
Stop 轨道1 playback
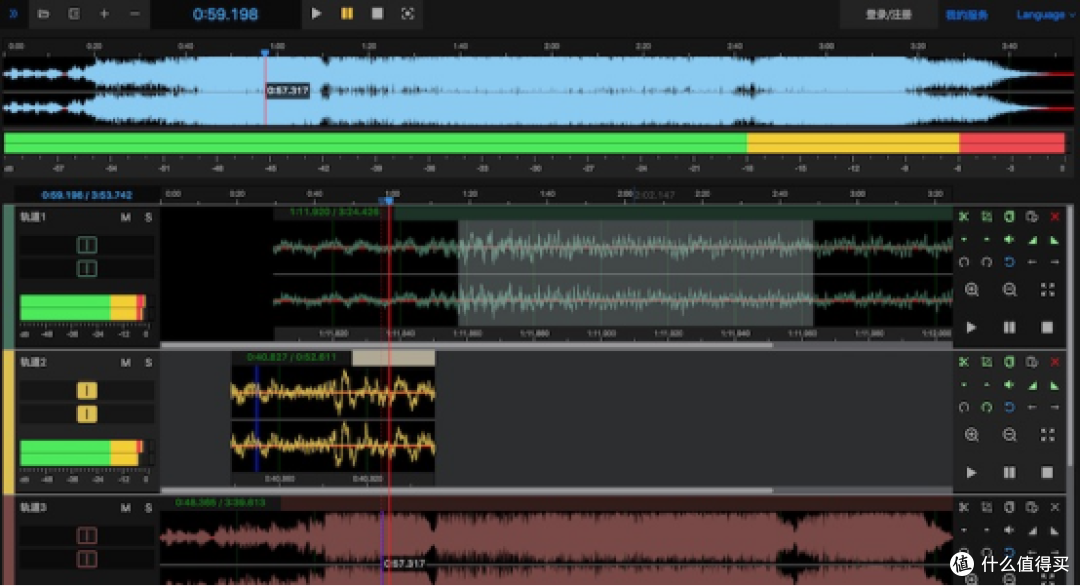tap(1048, 327)
